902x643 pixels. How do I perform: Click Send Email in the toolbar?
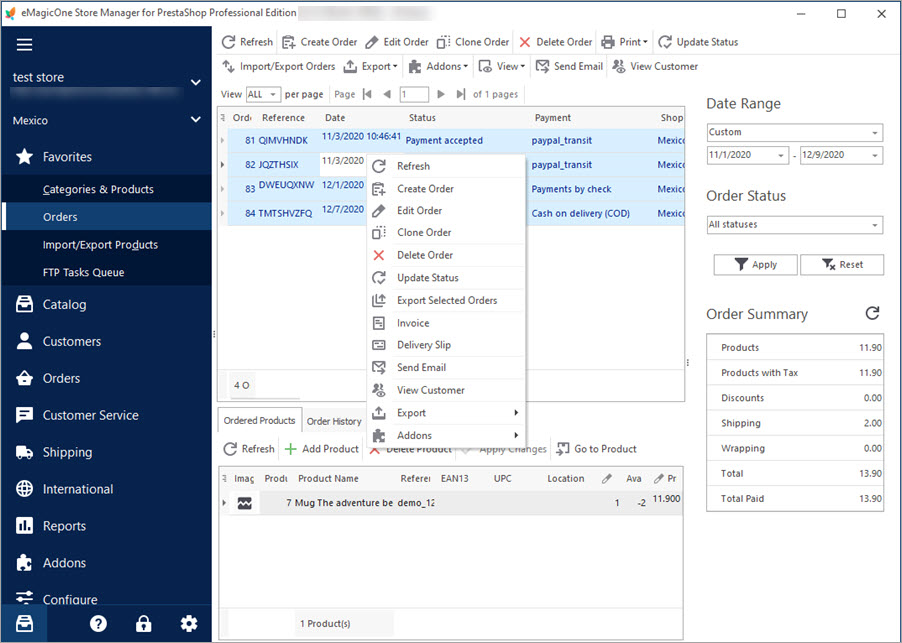point(569,66)
